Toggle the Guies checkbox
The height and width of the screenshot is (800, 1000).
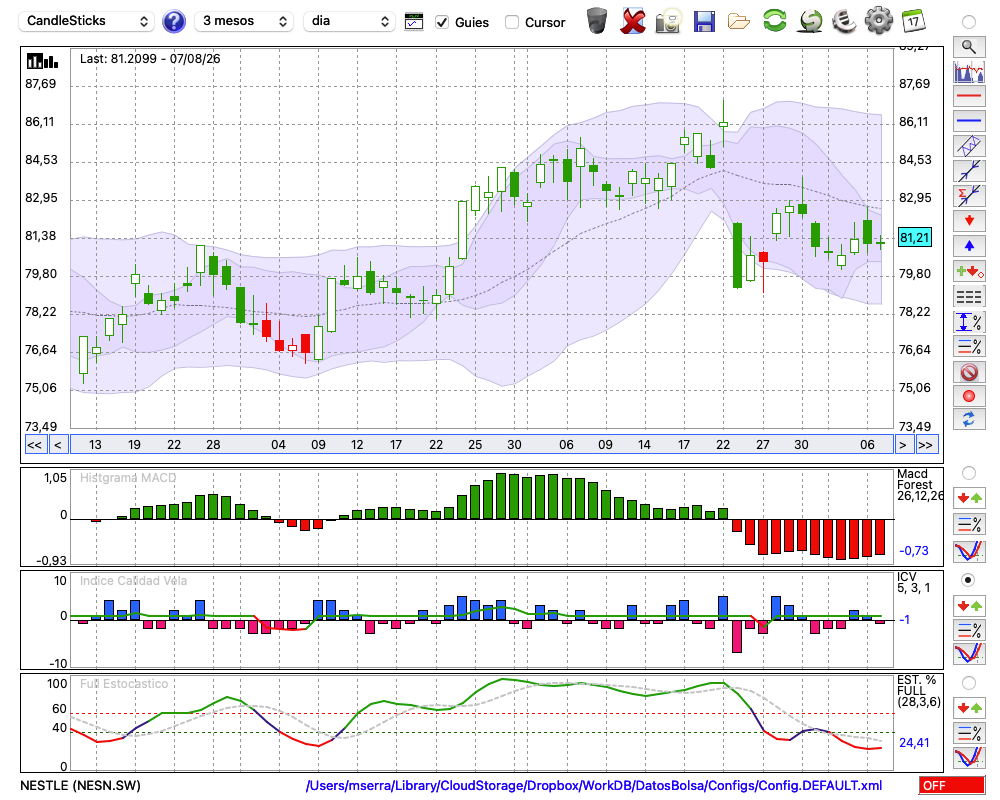441,22
